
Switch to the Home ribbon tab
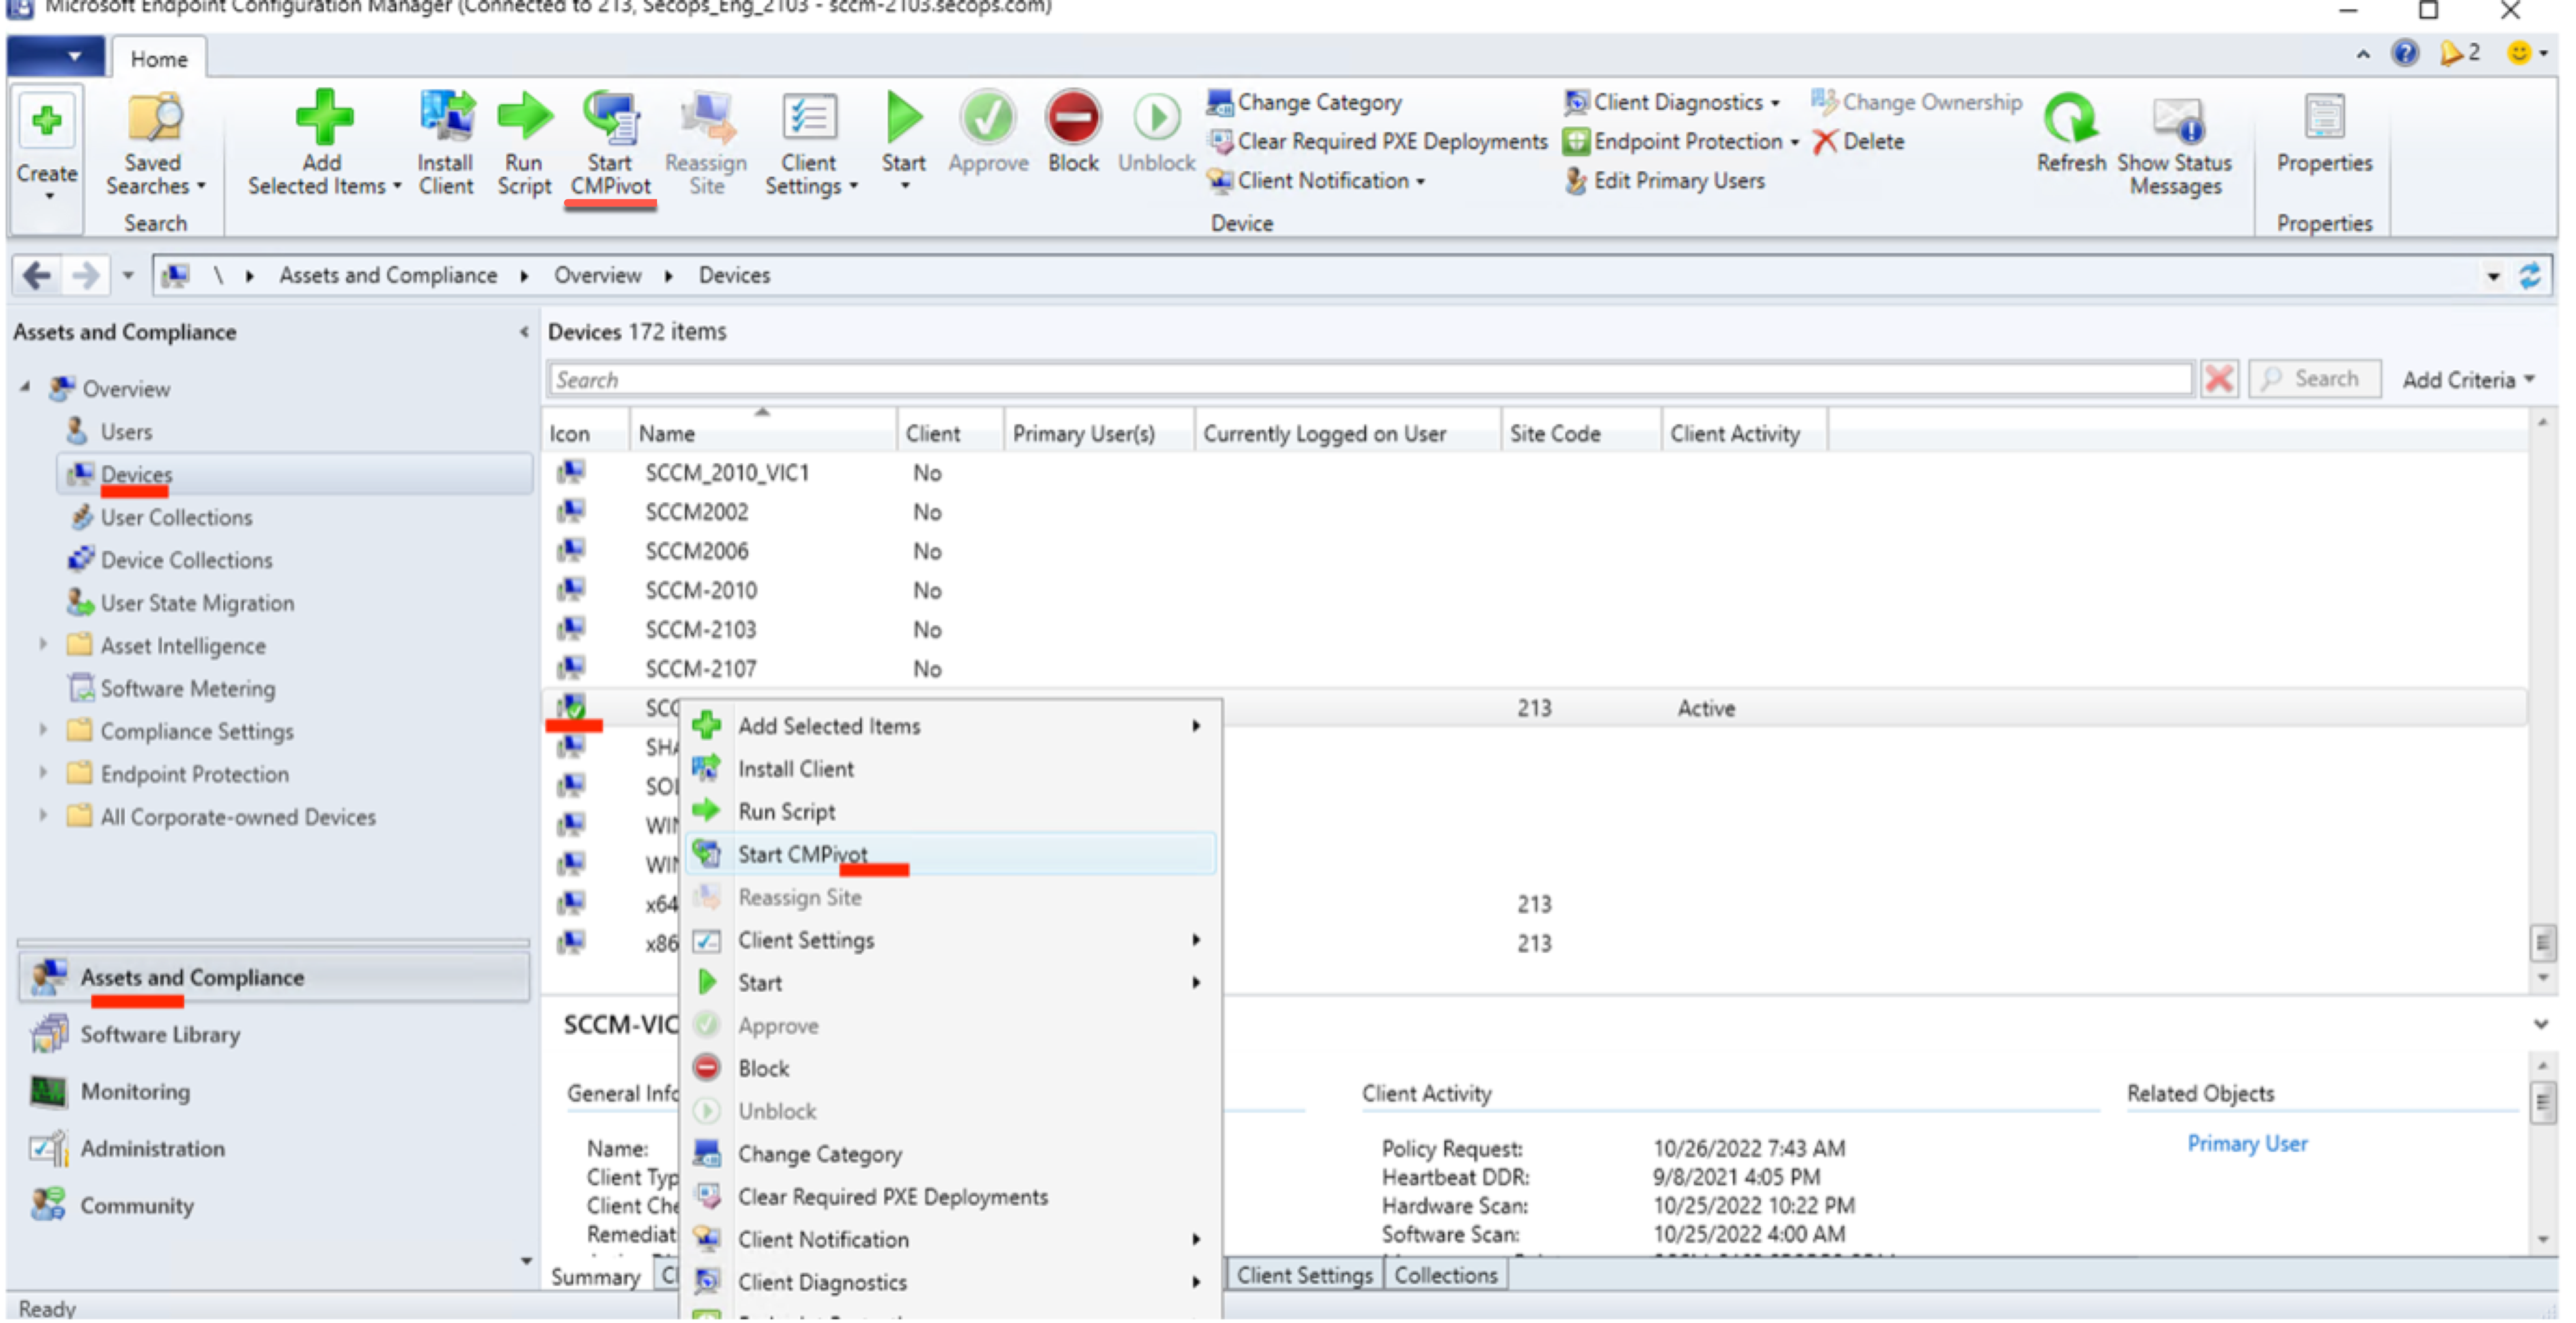click(x=159, y=59)
